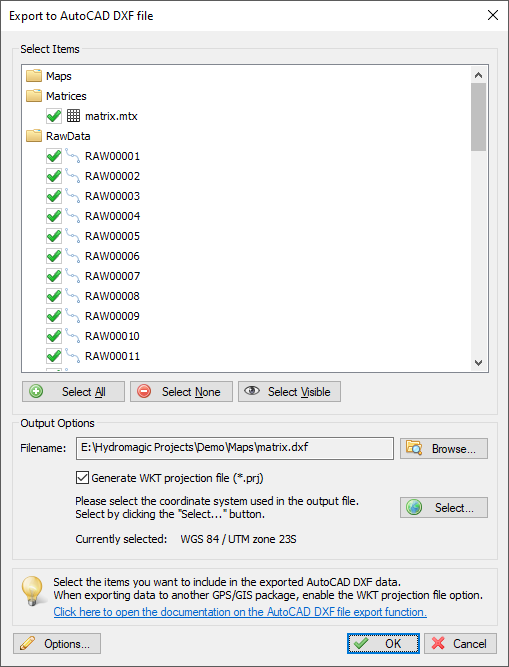Open the DXF export documentation link

tap(240, 612)
